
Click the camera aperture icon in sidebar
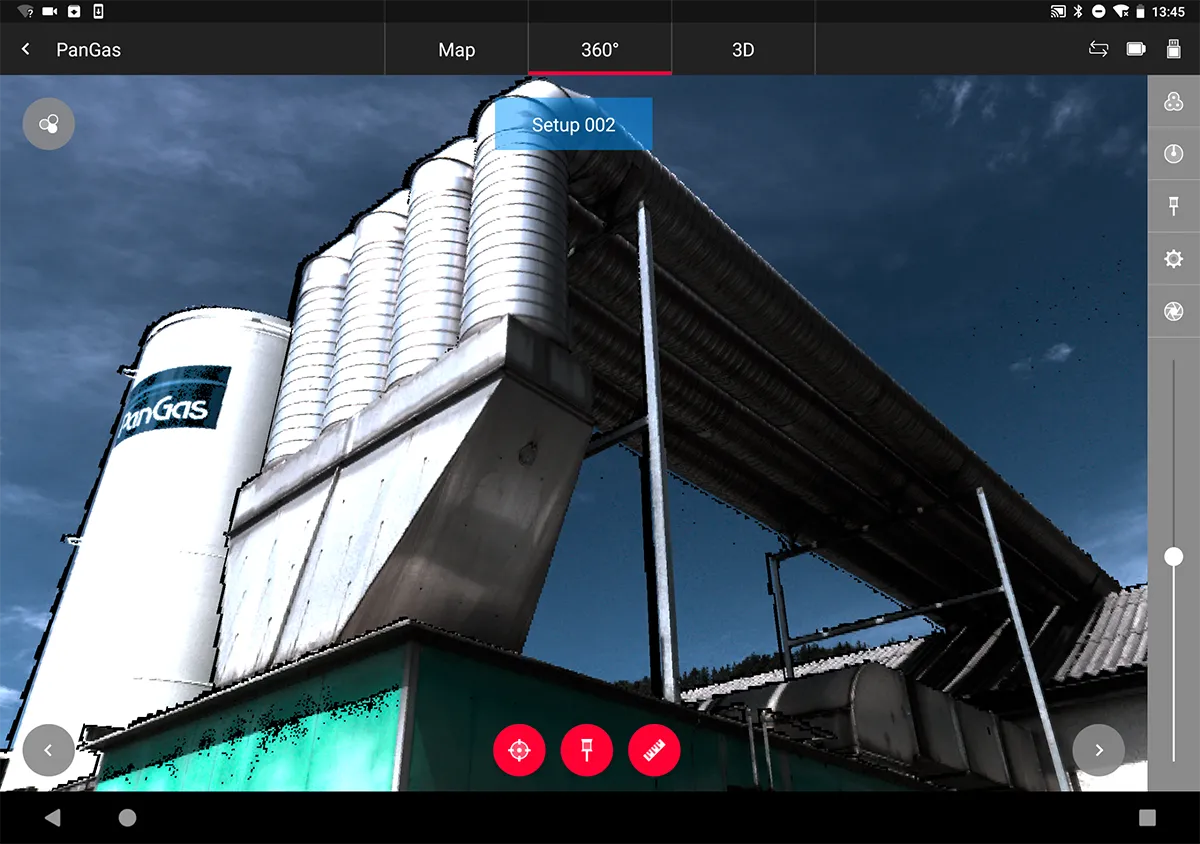[x=1173, y=312]
